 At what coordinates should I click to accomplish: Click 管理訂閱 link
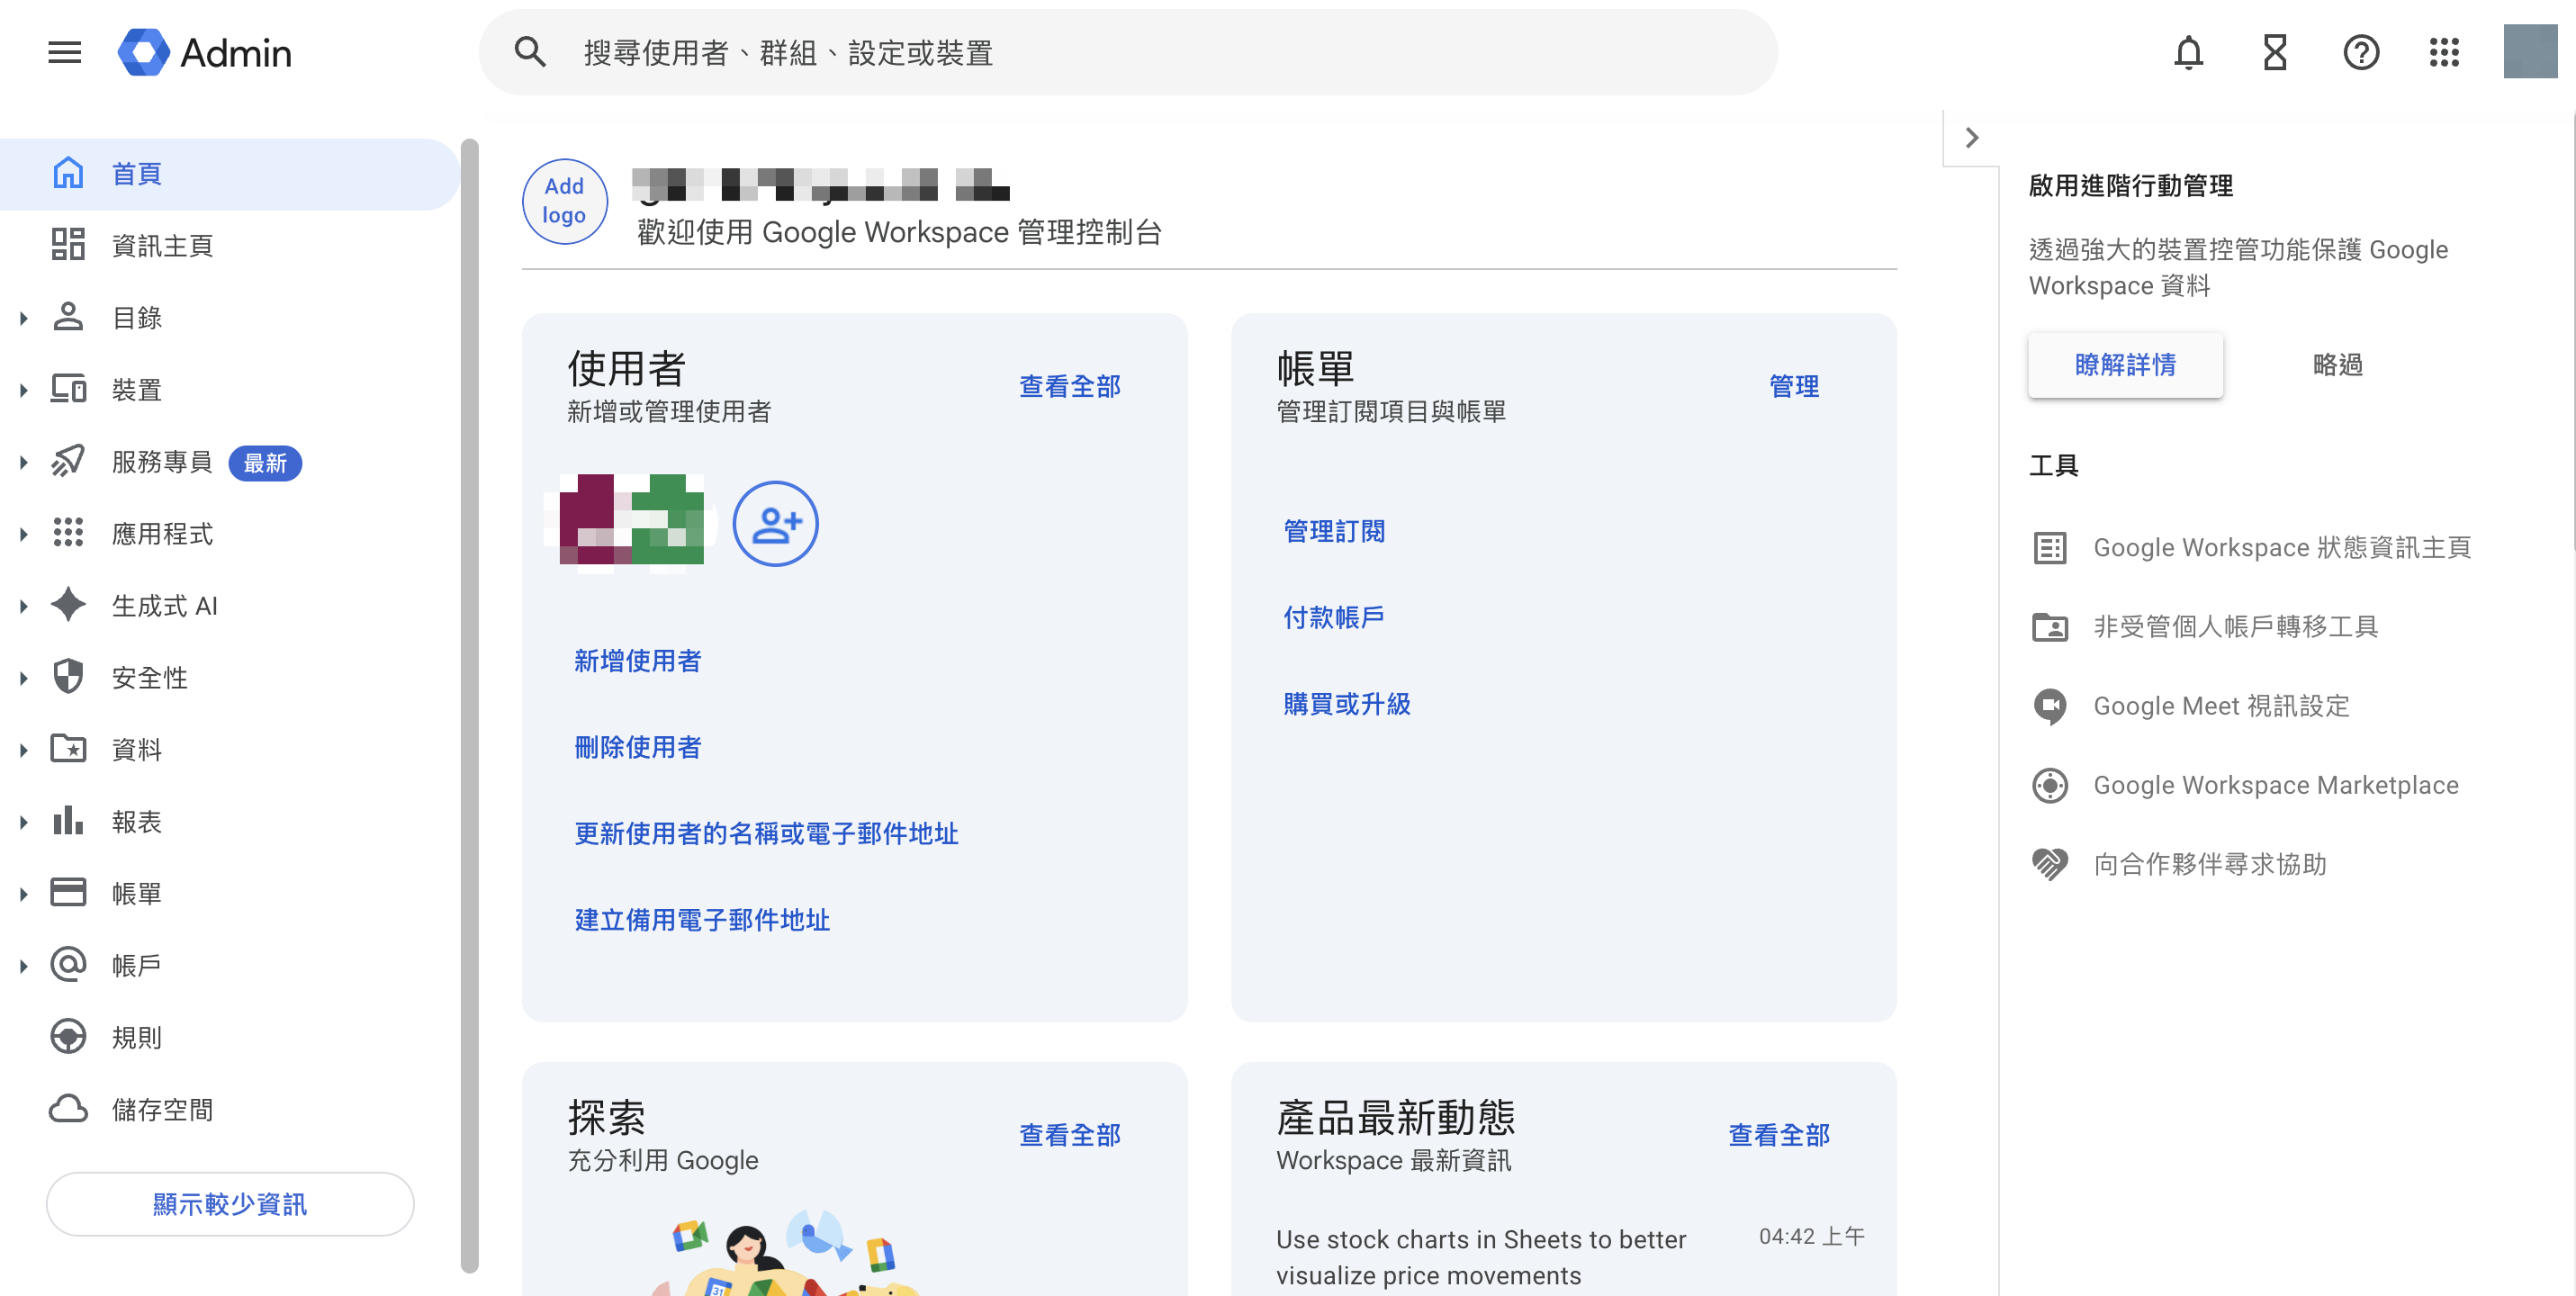1334,531
